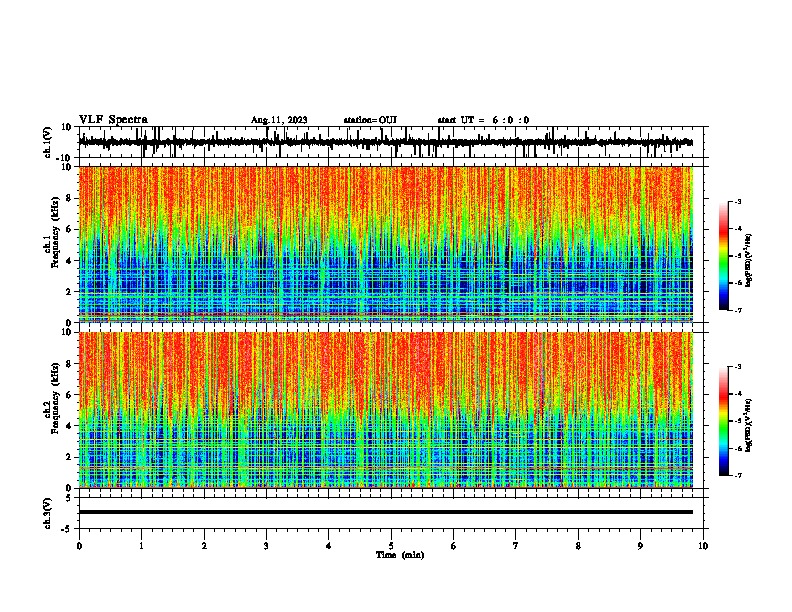Click the ch.1 voltage waveform trace panel
The height and width of the screenshot is (612, 792).
[x=391, y=142]
